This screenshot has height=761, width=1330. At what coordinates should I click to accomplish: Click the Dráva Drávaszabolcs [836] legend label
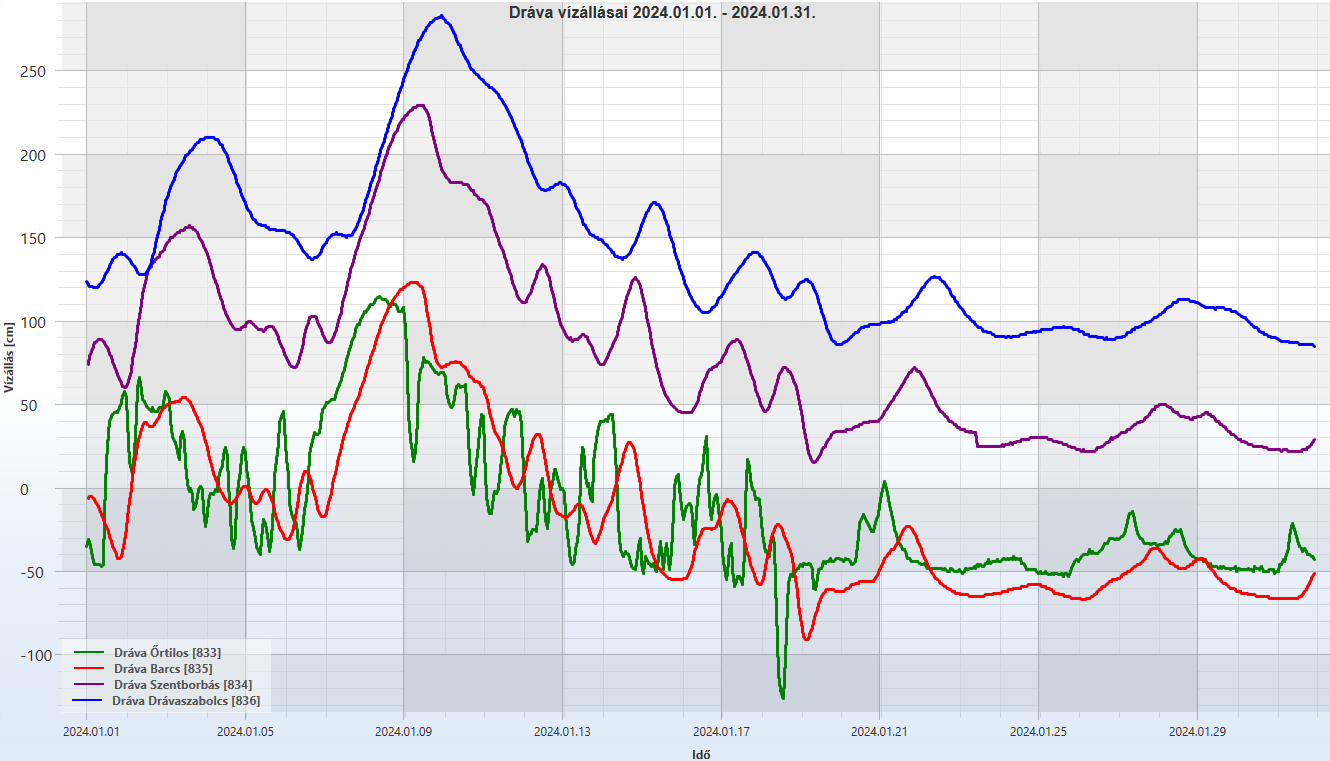pyautogui.click(x=186, y=701)
